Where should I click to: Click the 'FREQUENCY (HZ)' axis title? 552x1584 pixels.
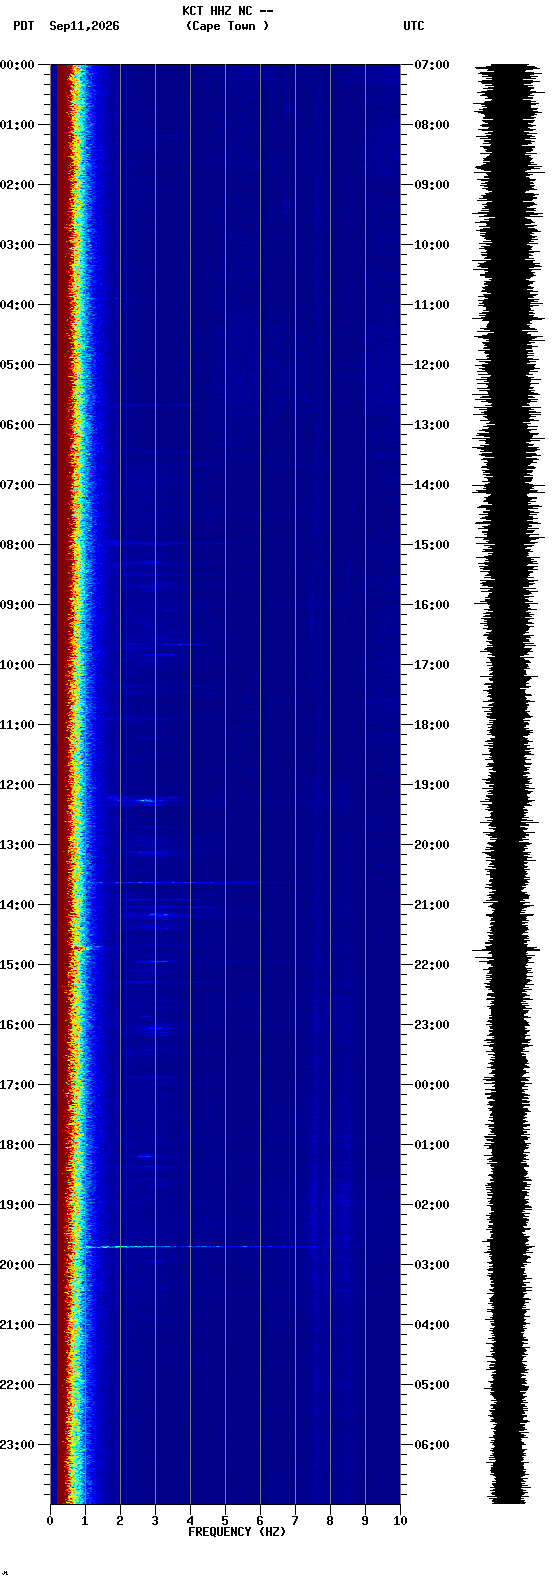237,1532
